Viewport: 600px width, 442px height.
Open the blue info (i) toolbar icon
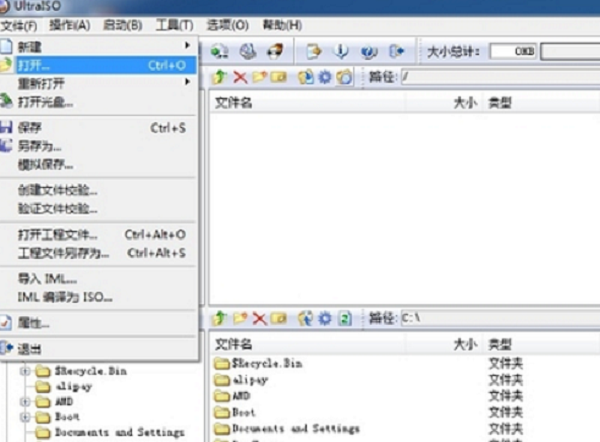pos(341,51)
